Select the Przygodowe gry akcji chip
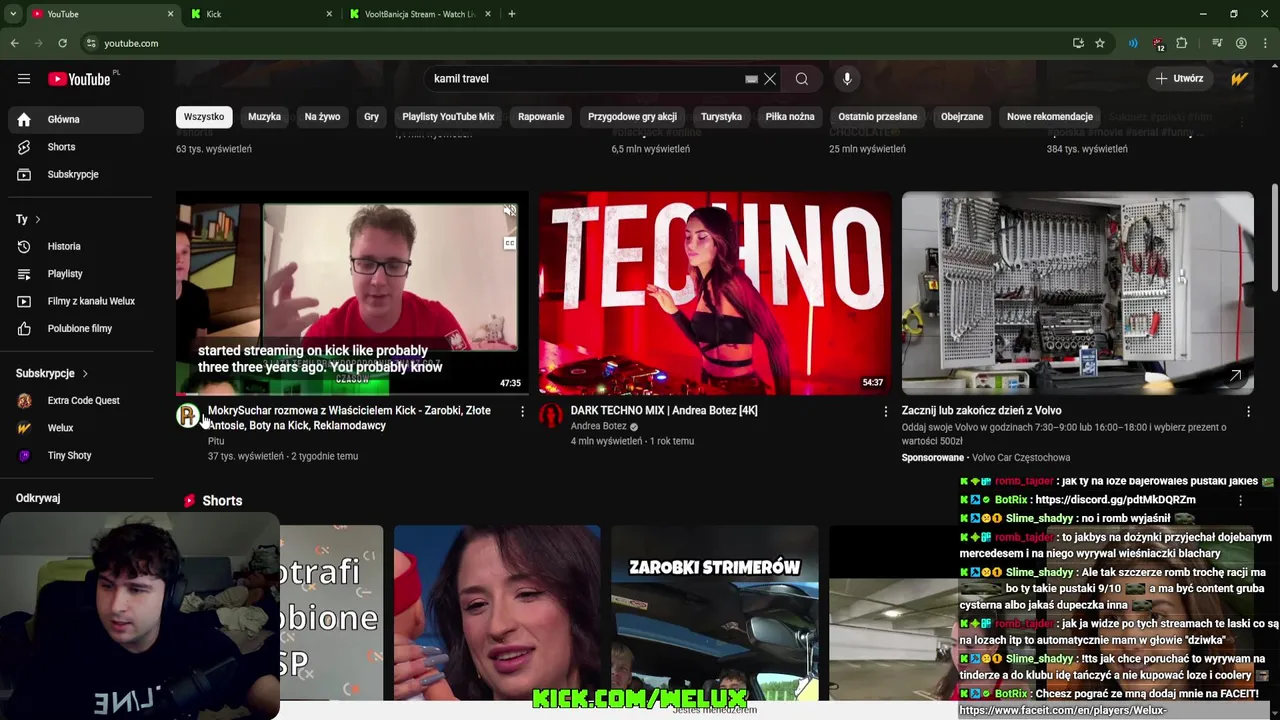 632,117
